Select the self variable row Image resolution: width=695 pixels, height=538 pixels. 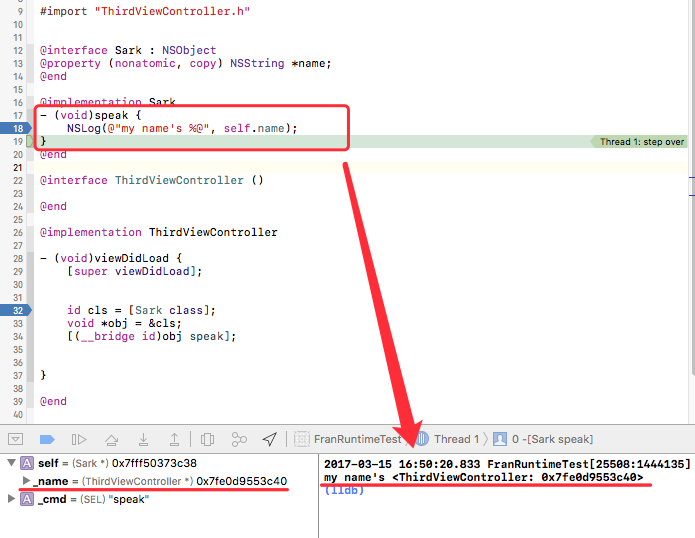pos(159,463)
